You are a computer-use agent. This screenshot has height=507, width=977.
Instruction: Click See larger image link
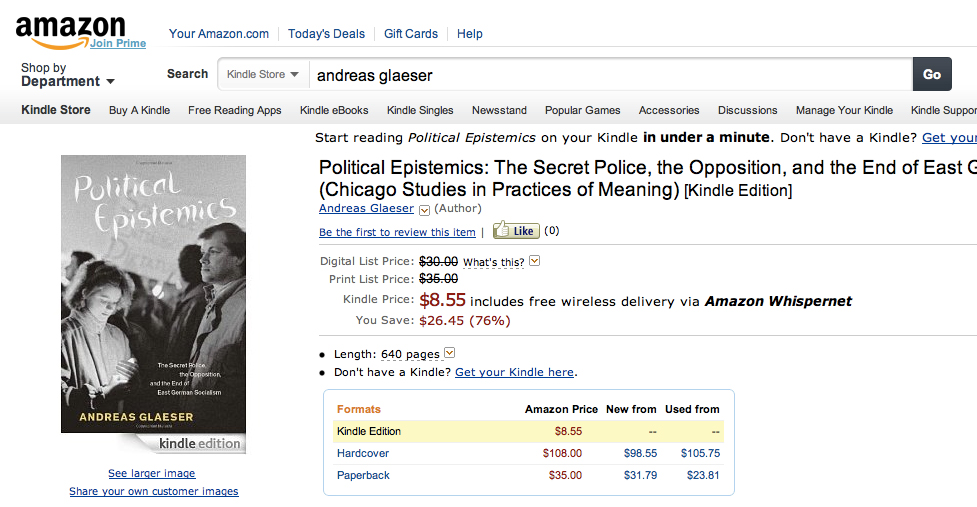tap(152, 473)
